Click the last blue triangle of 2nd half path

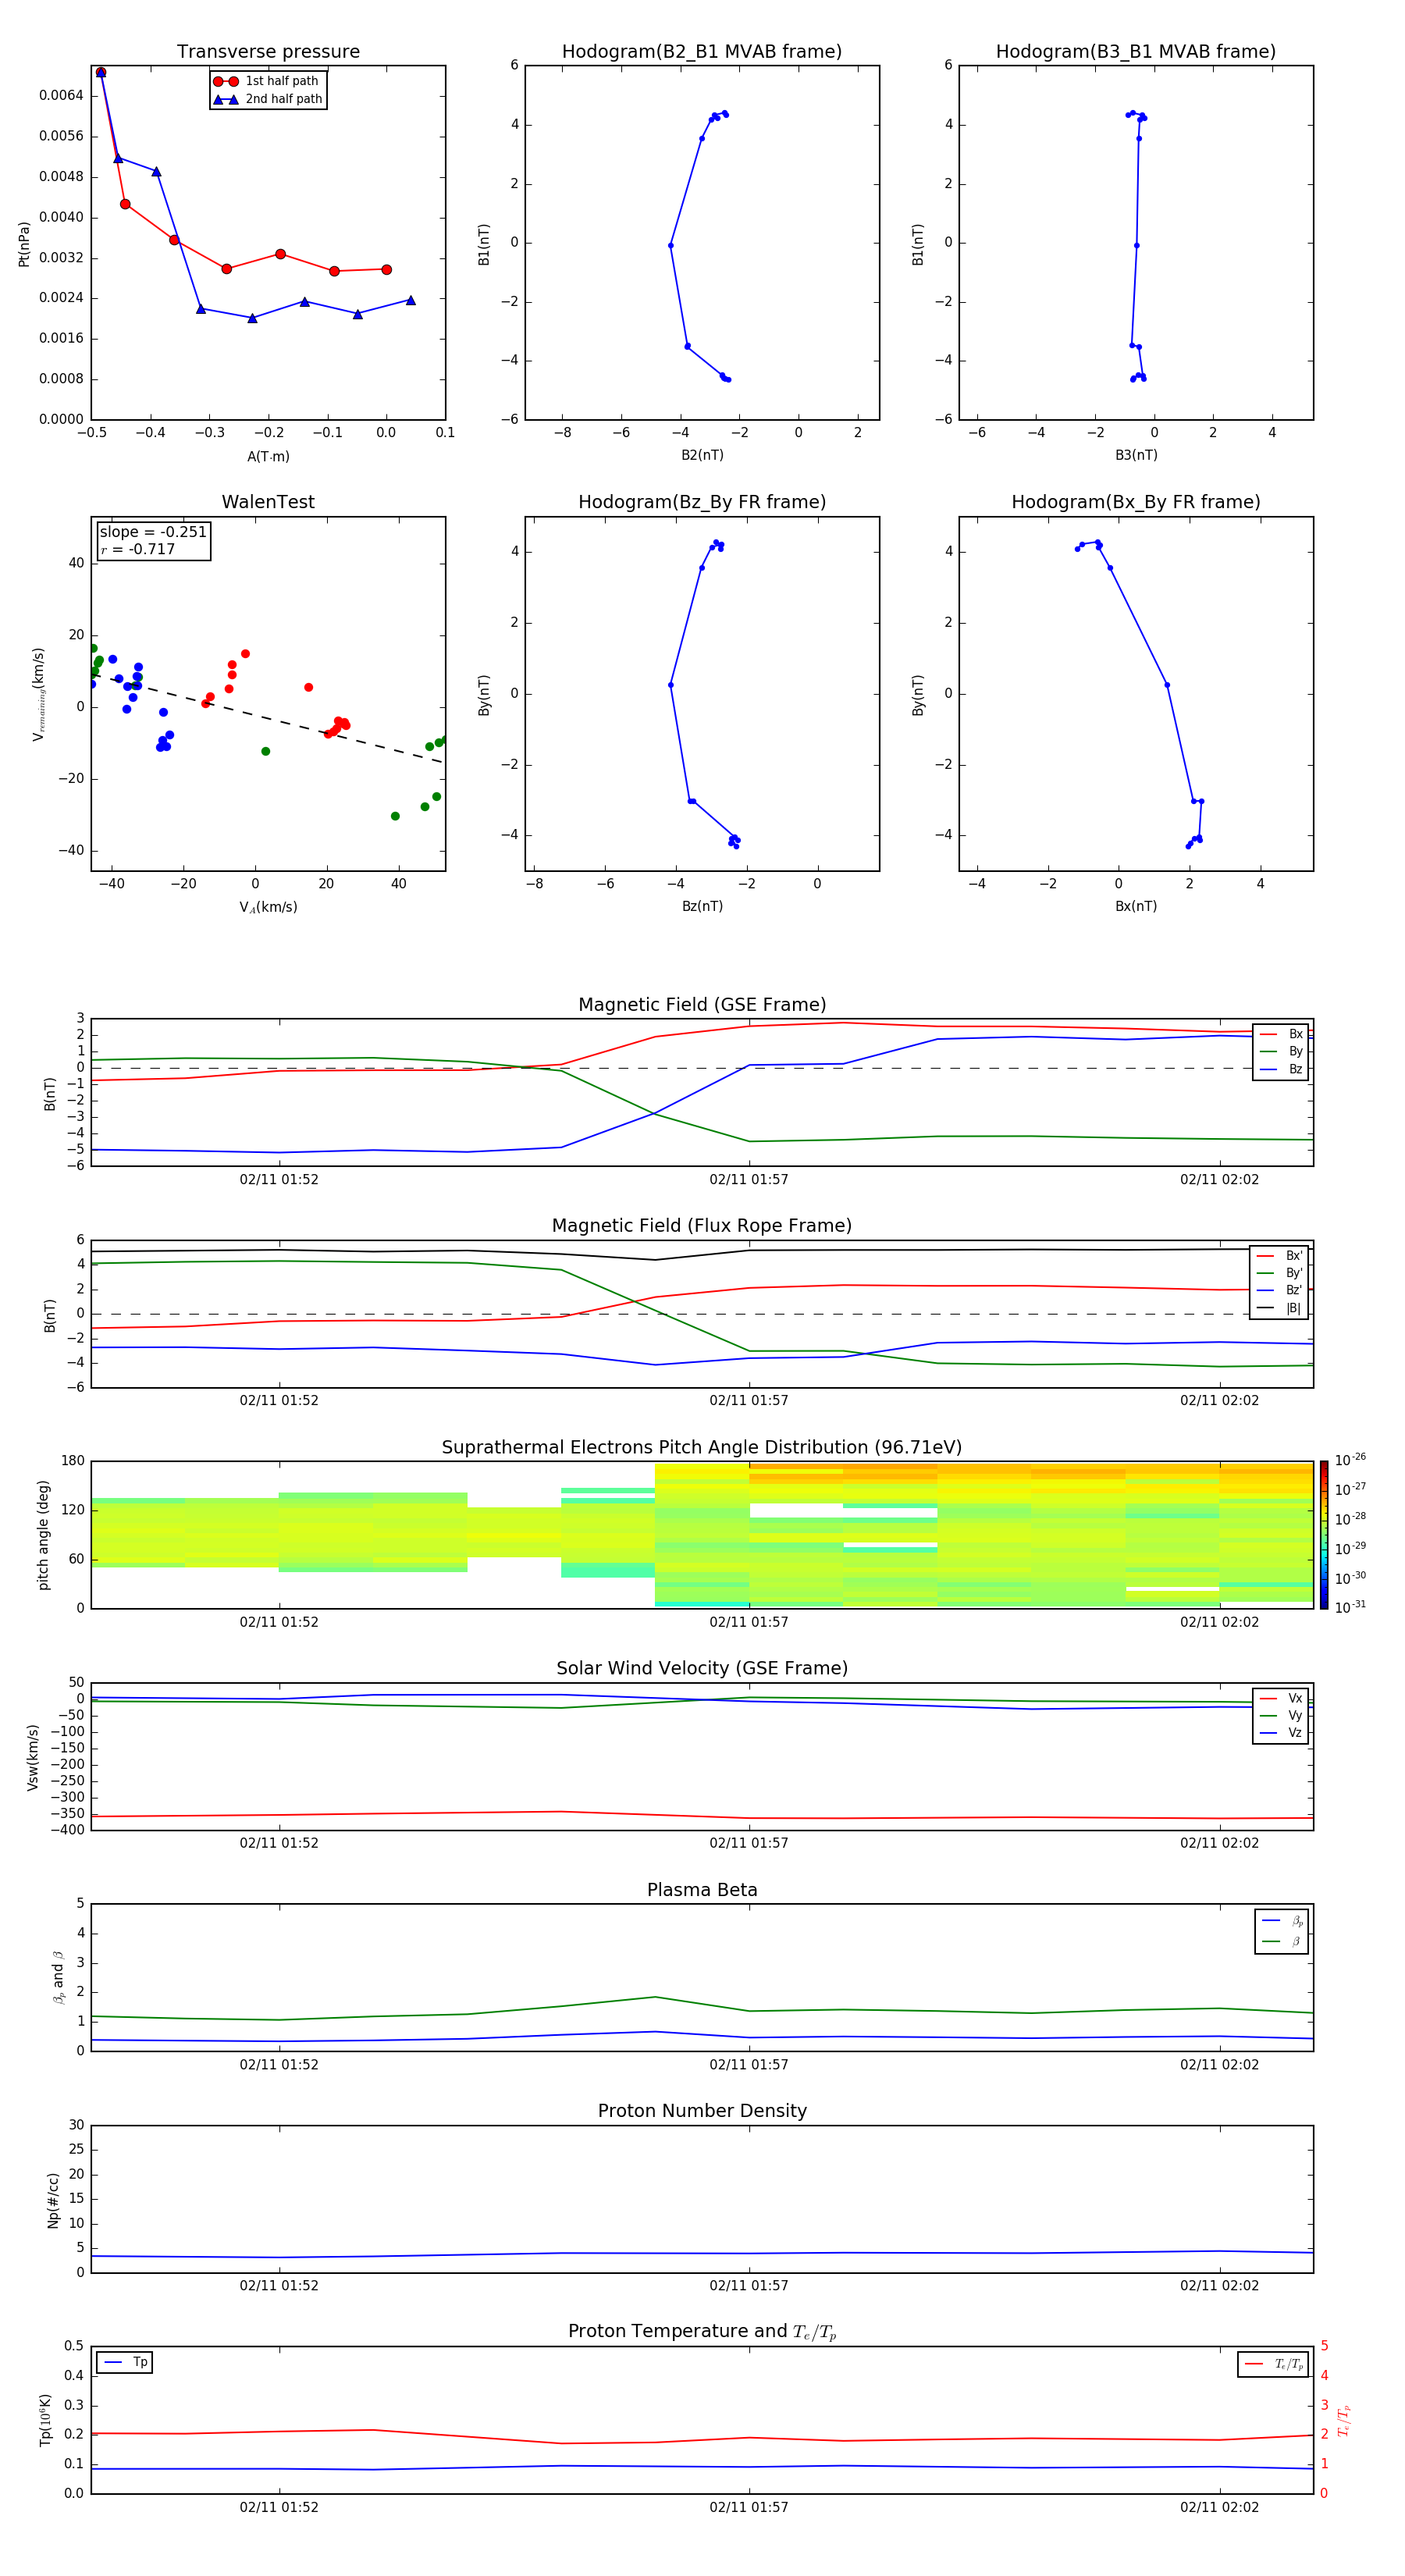point(411,300)
